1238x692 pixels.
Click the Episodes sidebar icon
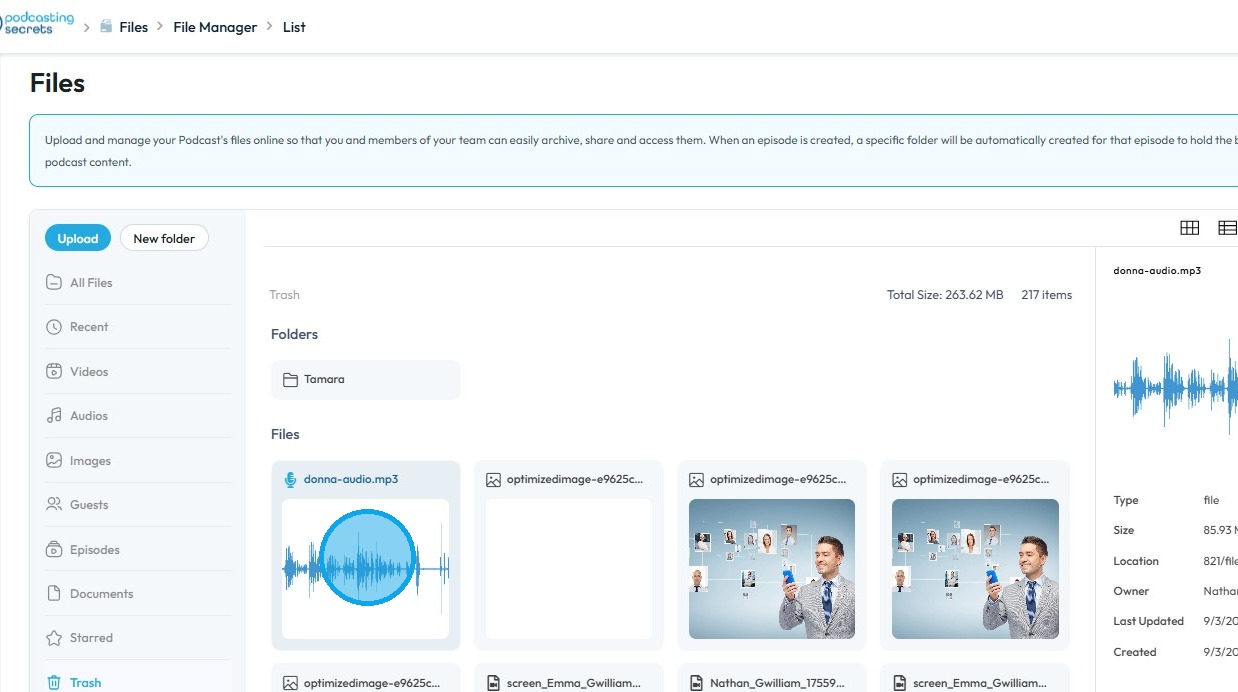pyautogui.click(x=54, y=550)
